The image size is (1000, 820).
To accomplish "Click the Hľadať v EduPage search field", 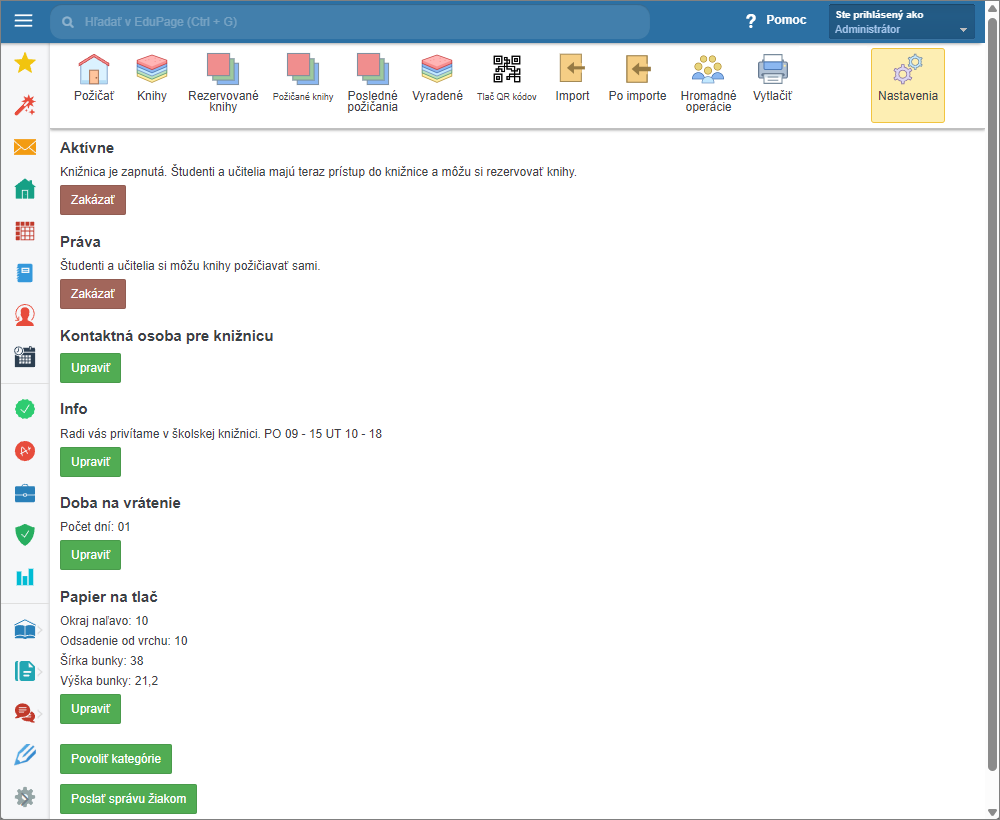I will coord(350,21).
